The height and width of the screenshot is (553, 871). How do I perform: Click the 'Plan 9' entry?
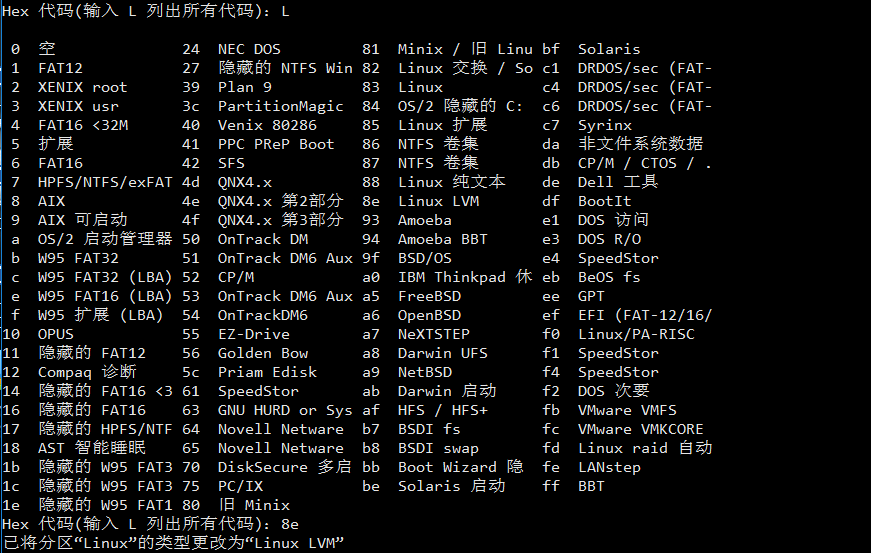(244, 87)
